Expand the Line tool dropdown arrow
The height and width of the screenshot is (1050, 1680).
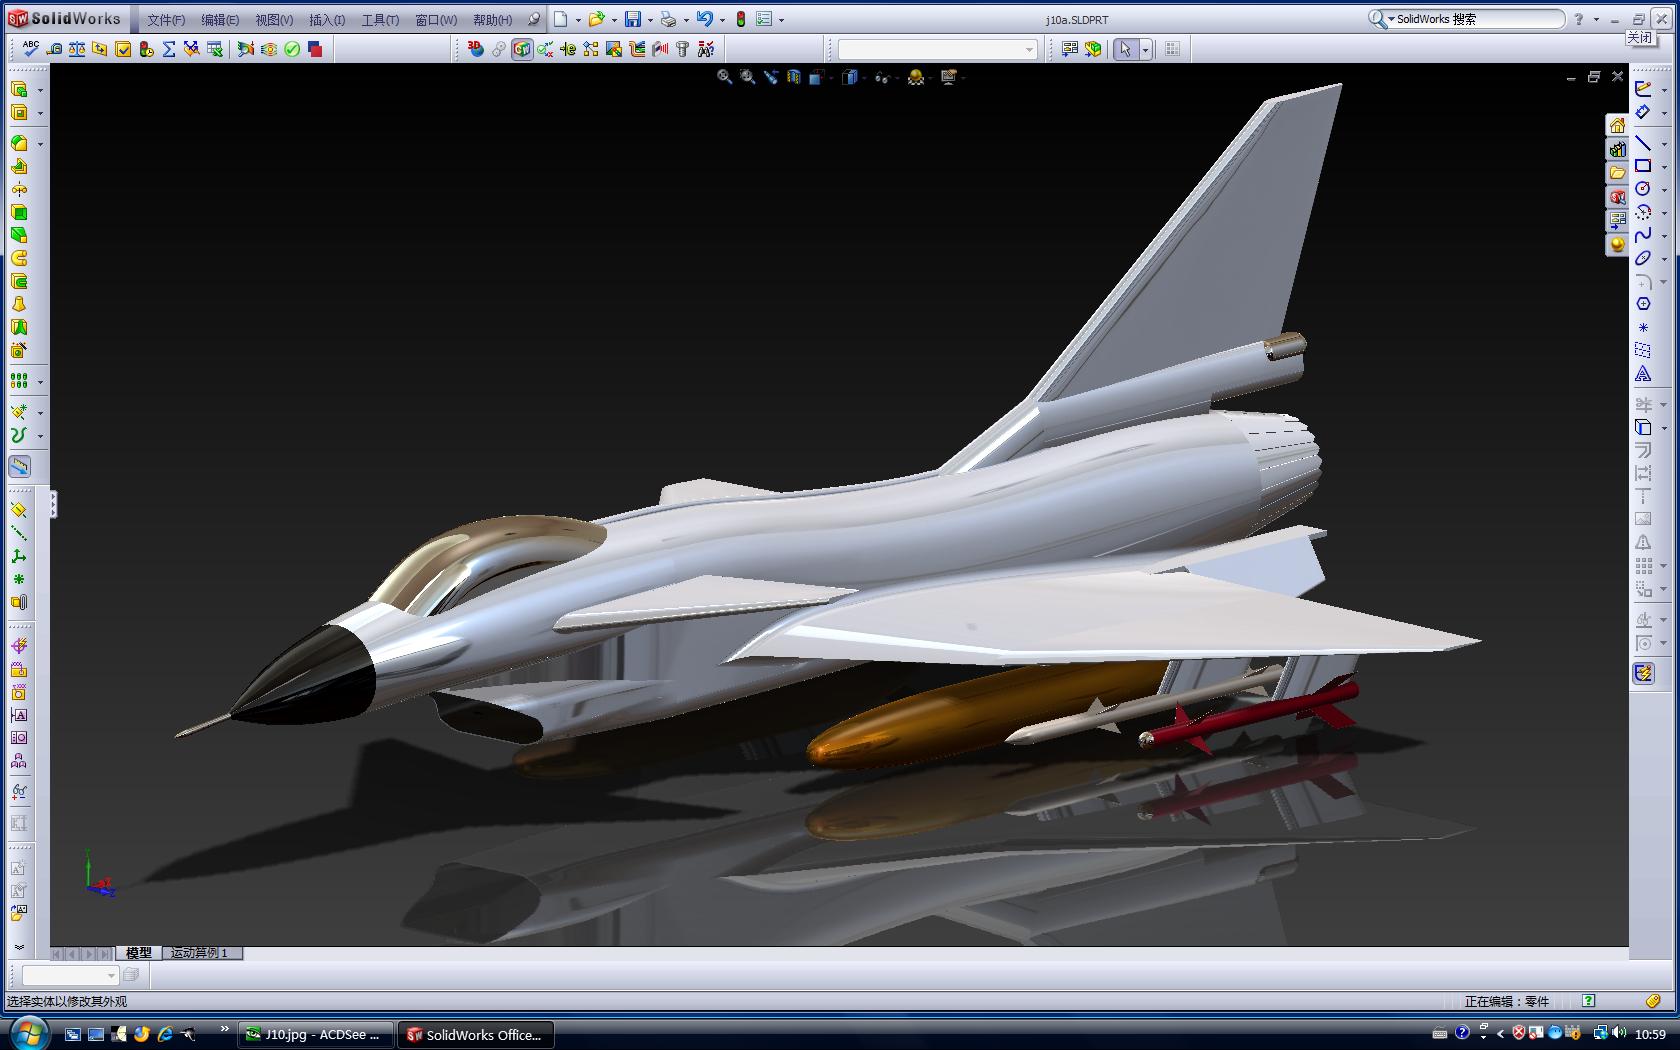(1664, 144)
